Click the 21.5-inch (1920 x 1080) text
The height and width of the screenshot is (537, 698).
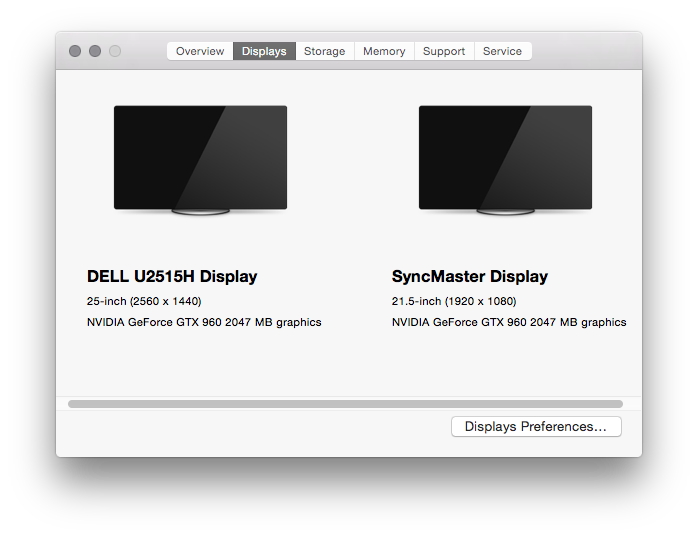454,301
